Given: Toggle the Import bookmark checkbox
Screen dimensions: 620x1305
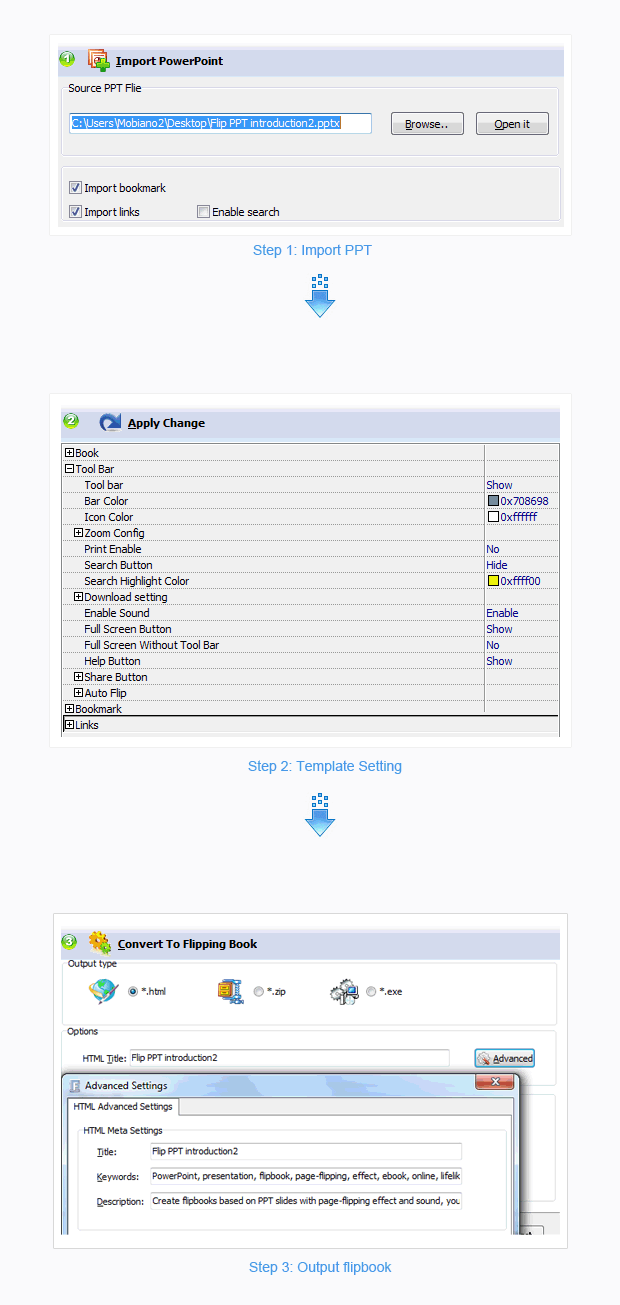Looking at the screenshot, I should coord(75,188).
